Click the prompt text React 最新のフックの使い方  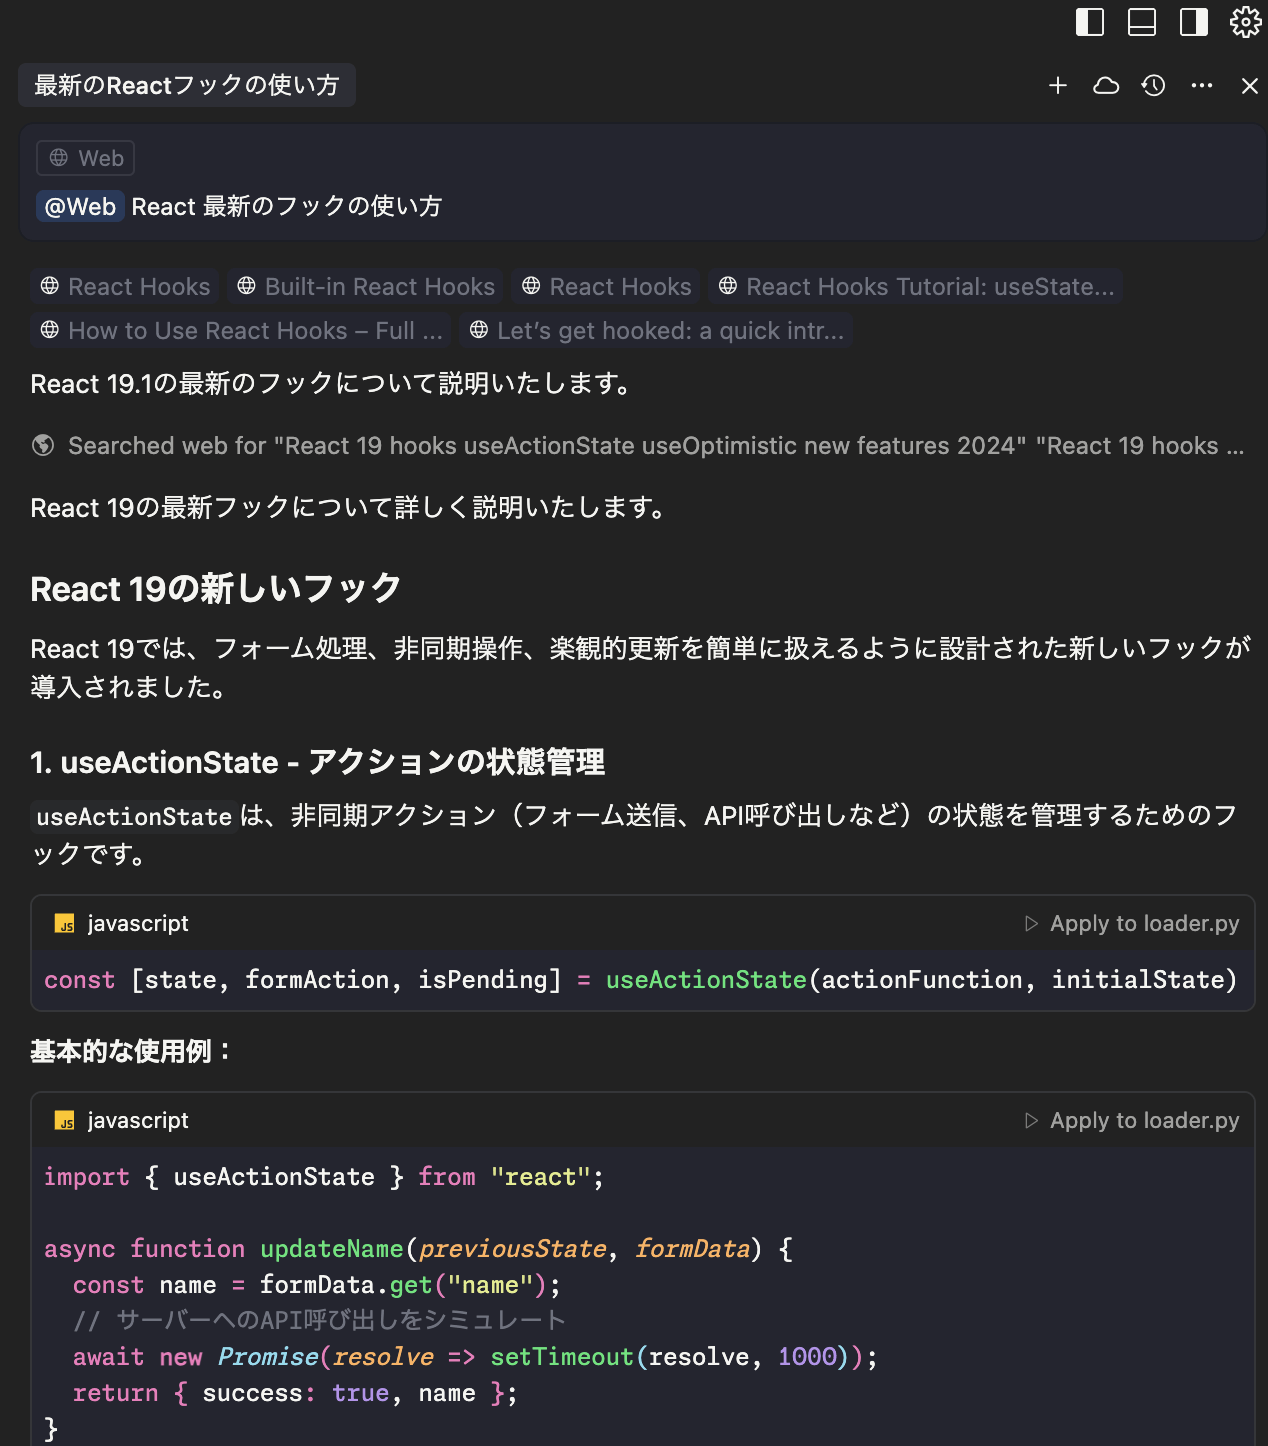[x=287, y=207]
